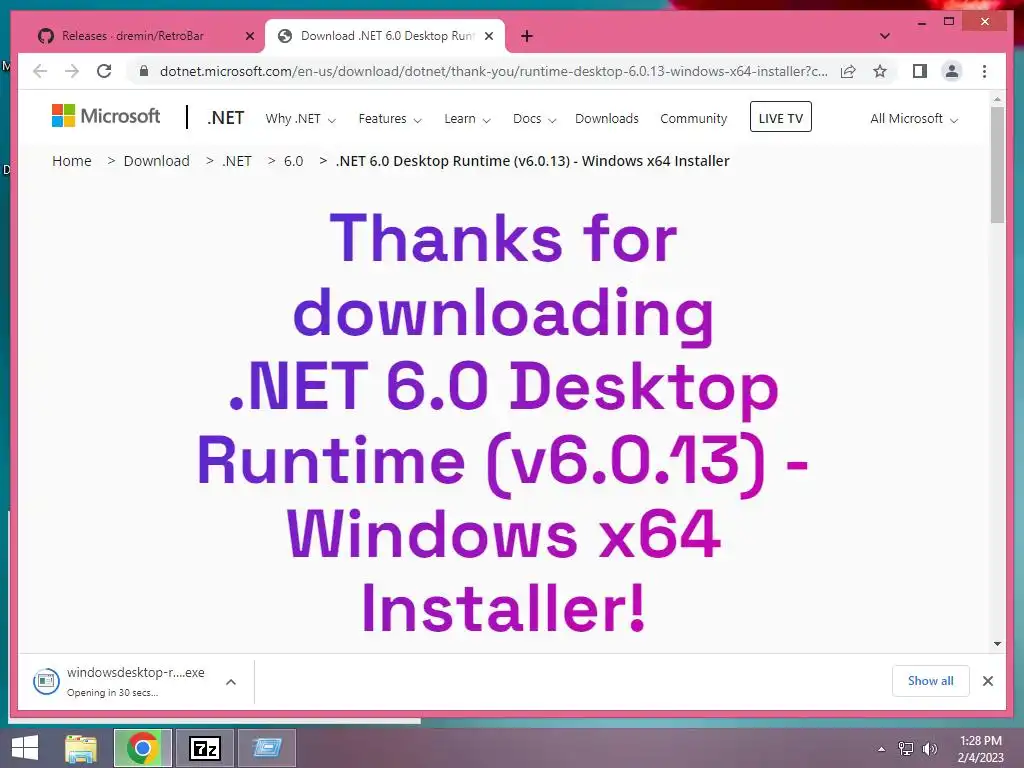Click the globe favicon on .NET tab
Image resolution: width=1024 pixels, height=768 pixels.
285,36
